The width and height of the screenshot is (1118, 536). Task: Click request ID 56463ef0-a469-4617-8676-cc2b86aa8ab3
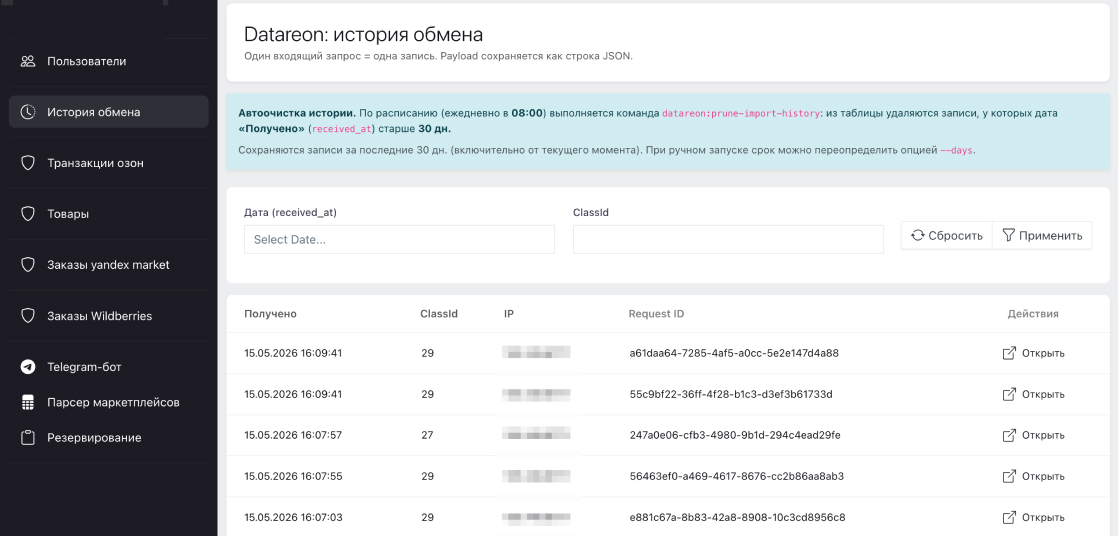(737, 476)
